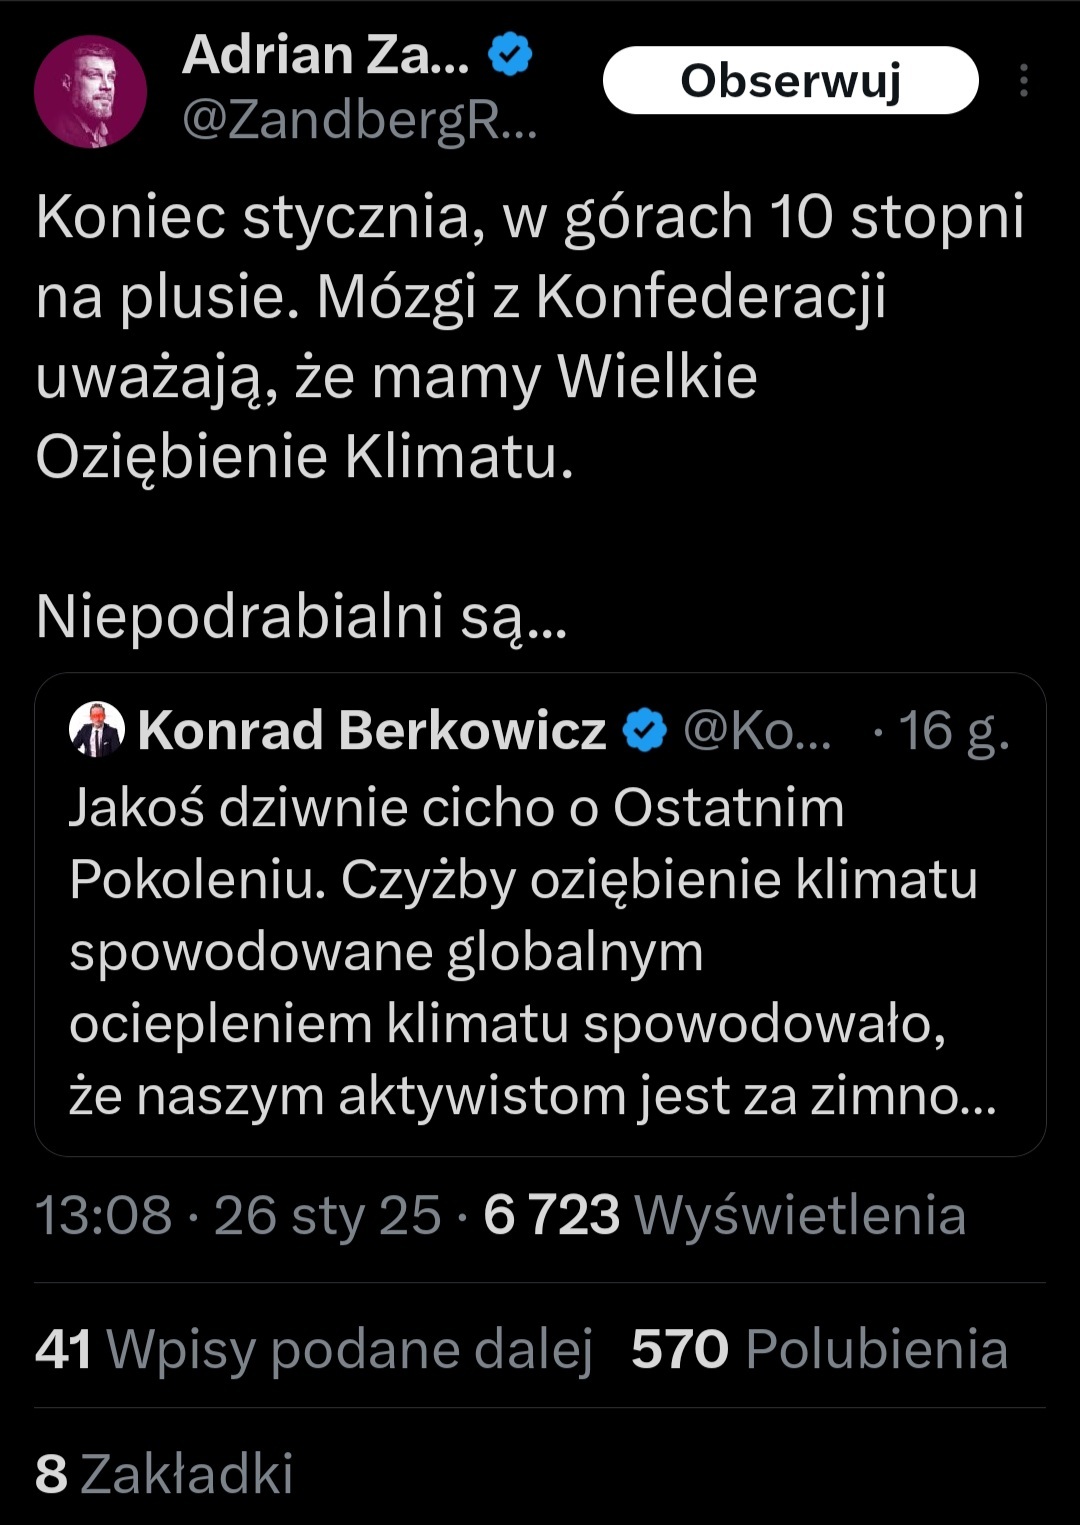Open the 8 Zakładki count
This screenshot has width=1080, height=1525.
point(164,1473)
